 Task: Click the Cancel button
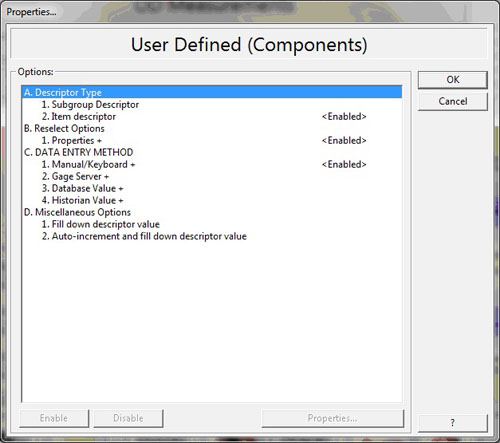pos(453,101)
